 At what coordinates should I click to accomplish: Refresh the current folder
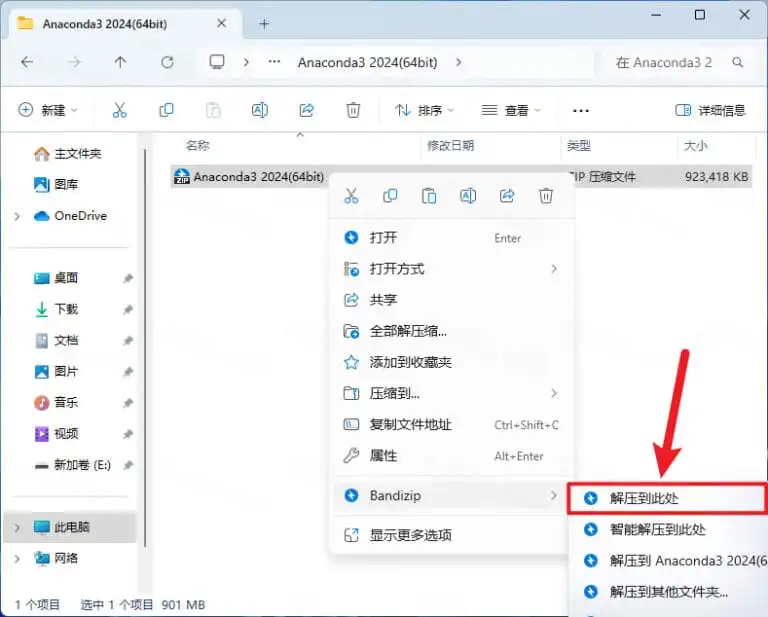168,62
